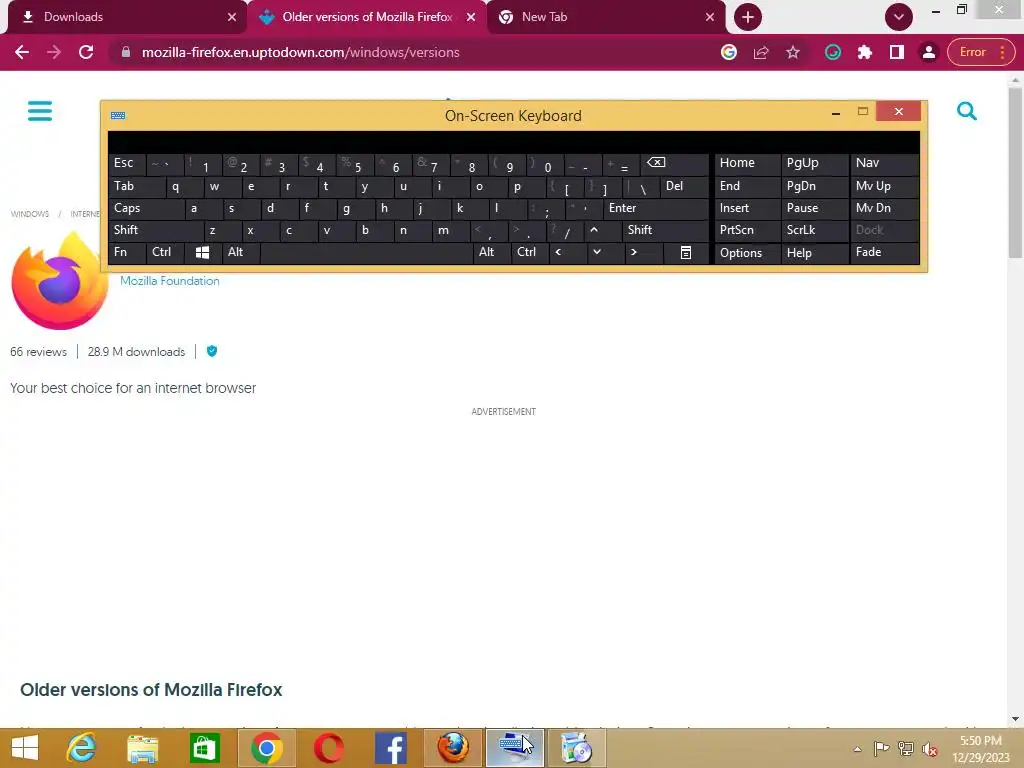Open a new tab with plus button
This screenshot has height=768, width=1024.
pos(748,17)
